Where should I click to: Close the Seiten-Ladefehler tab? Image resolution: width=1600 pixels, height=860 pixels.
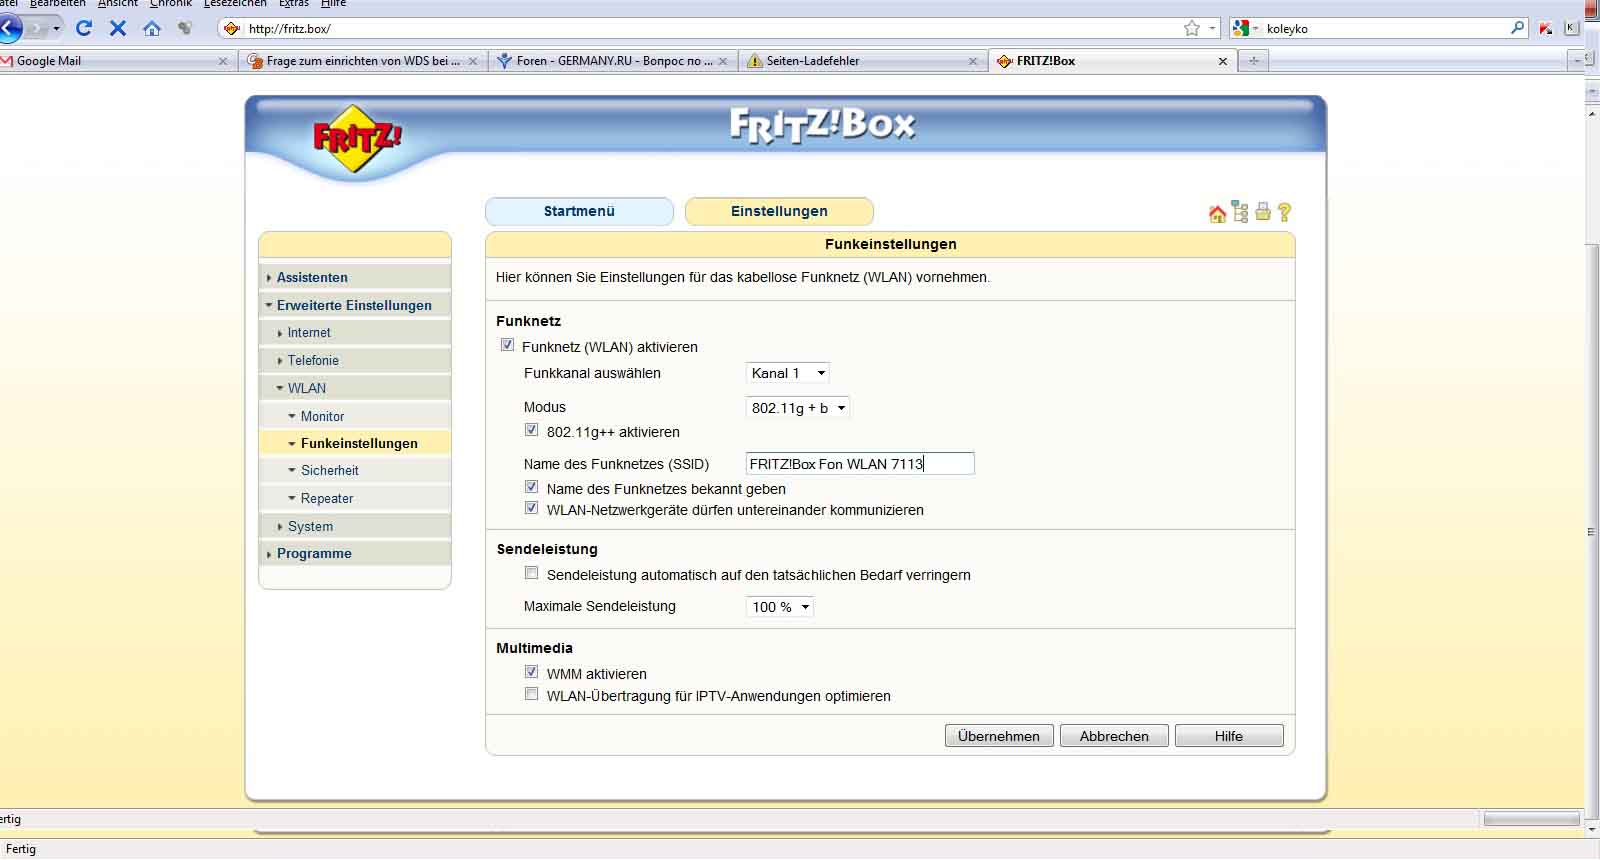tap(973, 61)
